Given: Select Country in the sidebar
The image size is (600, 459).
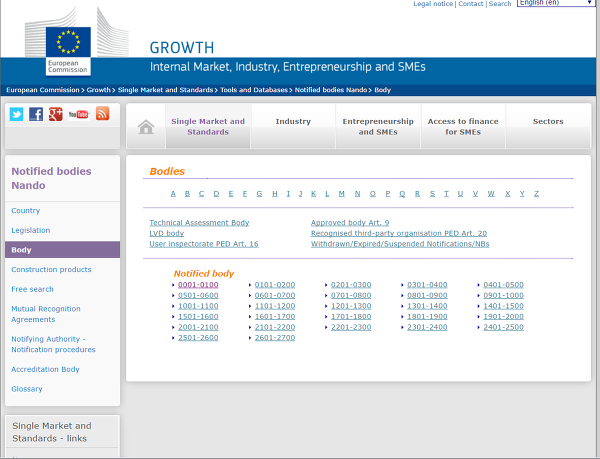Looking at the screenshot, I should [x=26, y=210].
